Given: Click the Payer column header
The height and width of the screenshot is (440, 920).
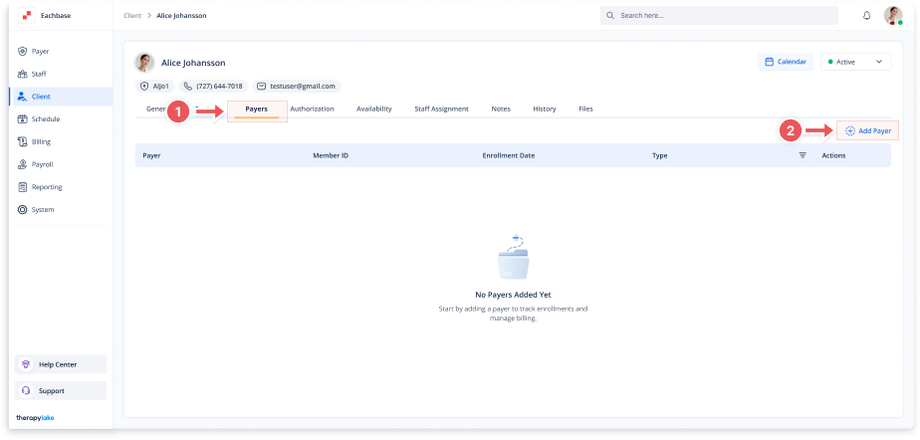Looking at the screenshot, I should pos(151,155).
